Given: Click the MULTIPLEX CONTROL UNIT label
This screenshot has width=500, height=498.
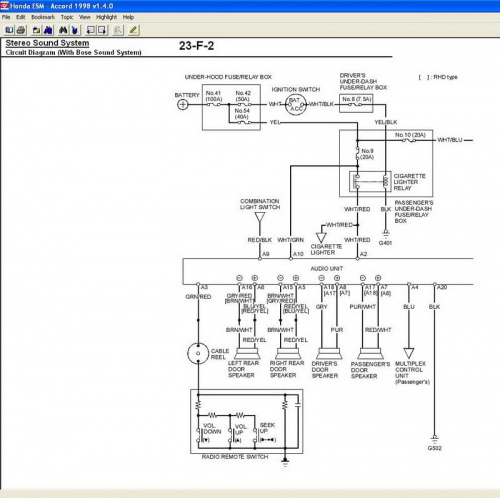Looking at the screenshot, I should click(x=412, y=373).
